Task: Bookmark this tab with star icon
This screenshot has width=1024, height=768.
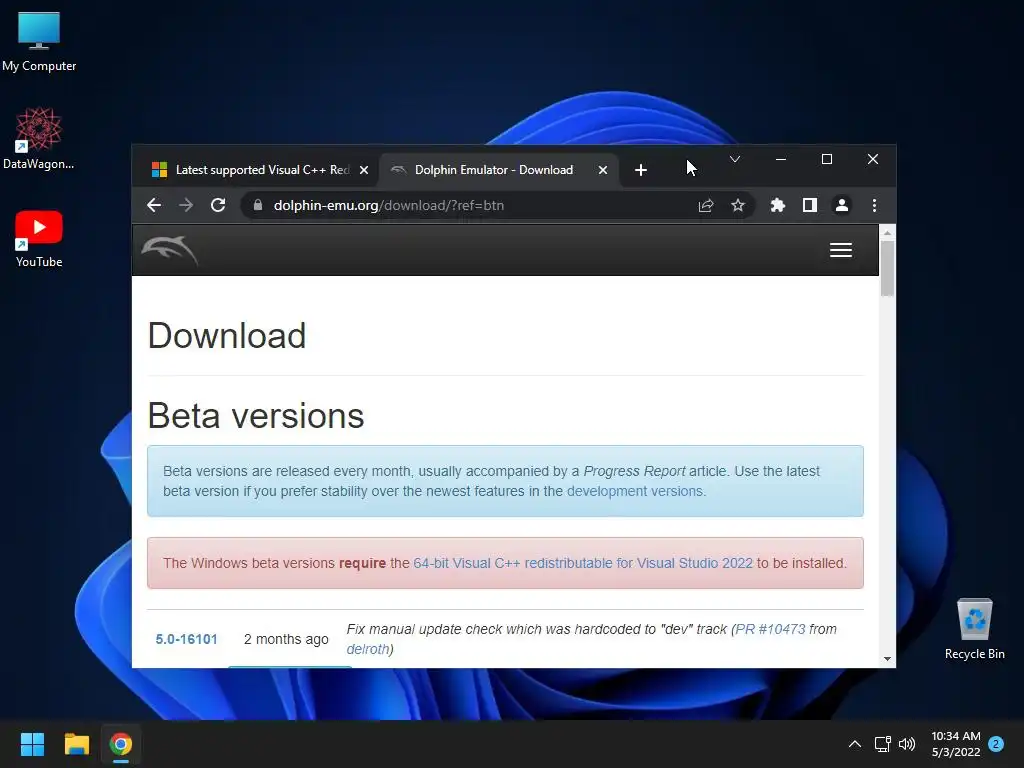Action: [738, 206]
